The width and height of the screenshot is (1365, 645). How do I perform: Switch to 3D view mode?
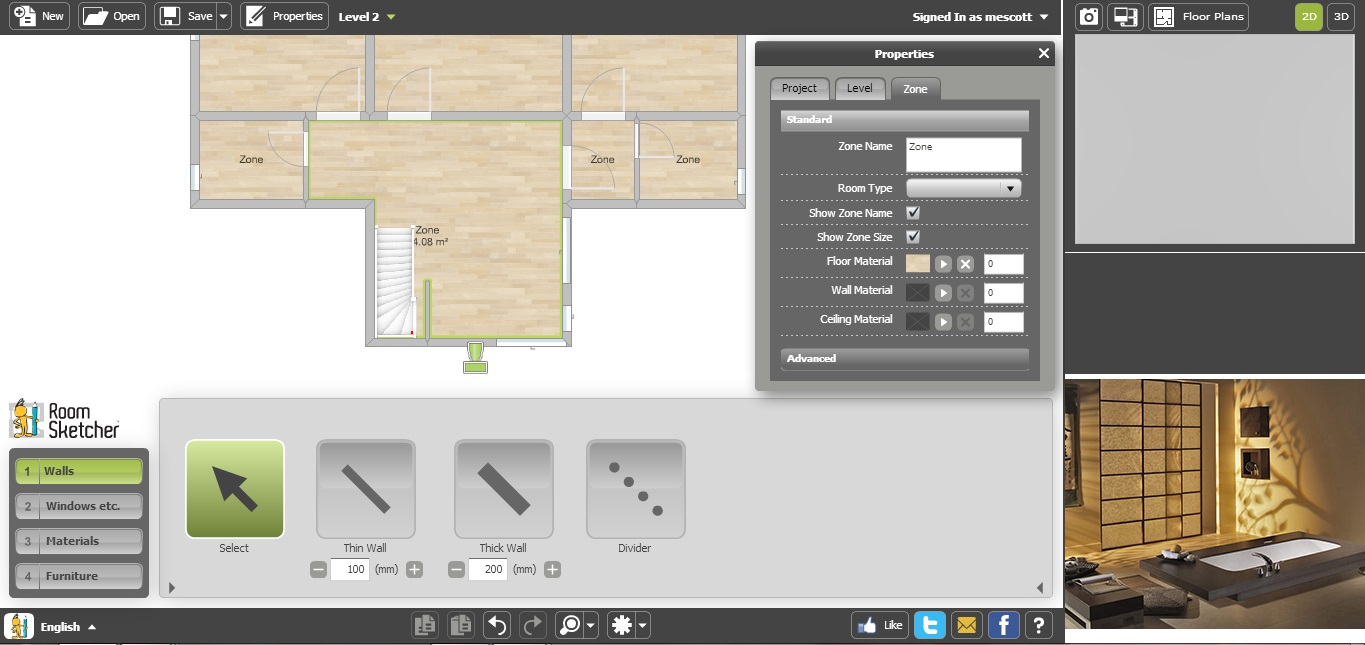(1340, 16)
